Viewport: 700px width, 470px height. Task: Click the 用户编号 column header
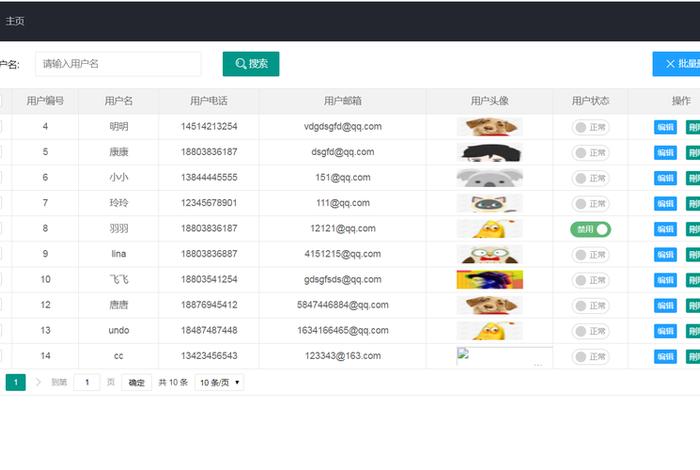[x=45, y=101]
